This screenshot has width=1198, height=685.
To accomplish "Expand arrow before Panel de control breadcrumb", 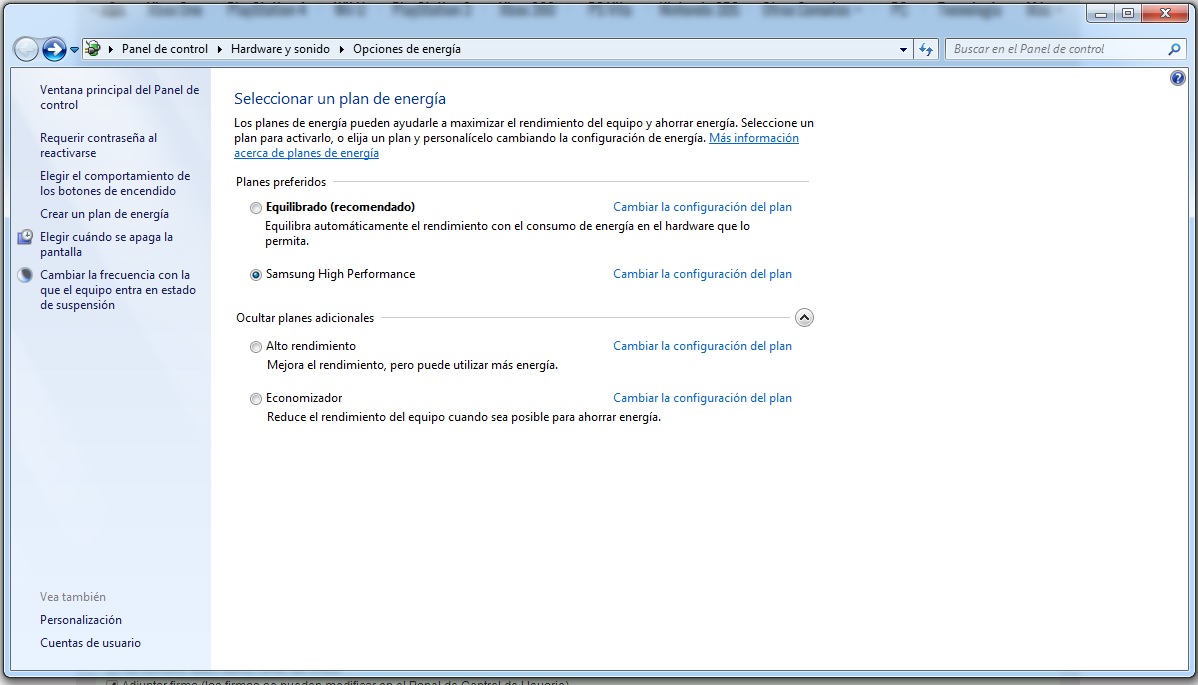I will tap(111, 50).
